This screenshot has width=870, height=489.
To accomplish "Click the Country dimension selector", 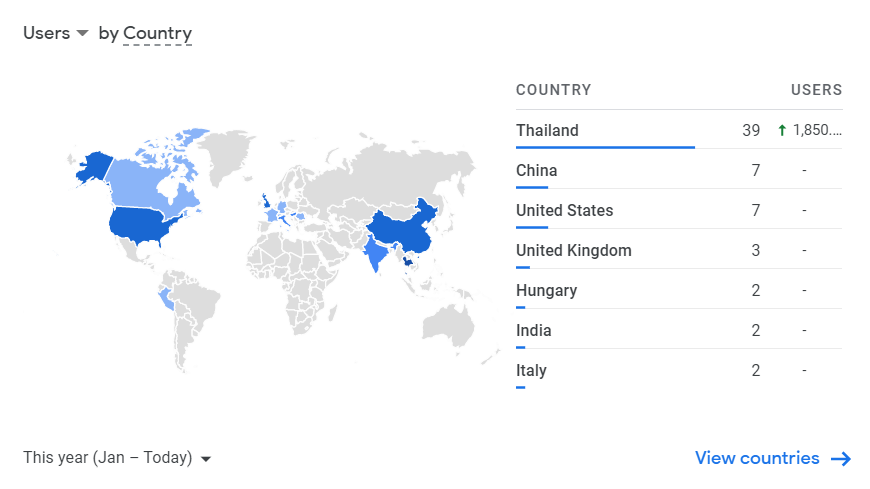I will 158,33.
